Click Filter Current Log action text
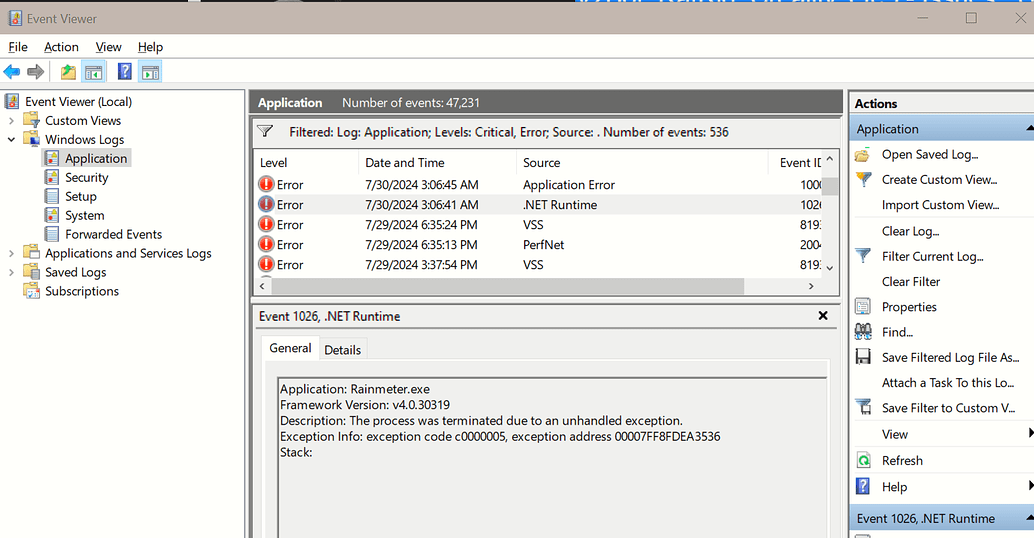This screenshot has height=538, width=1034. click(932, 256)
